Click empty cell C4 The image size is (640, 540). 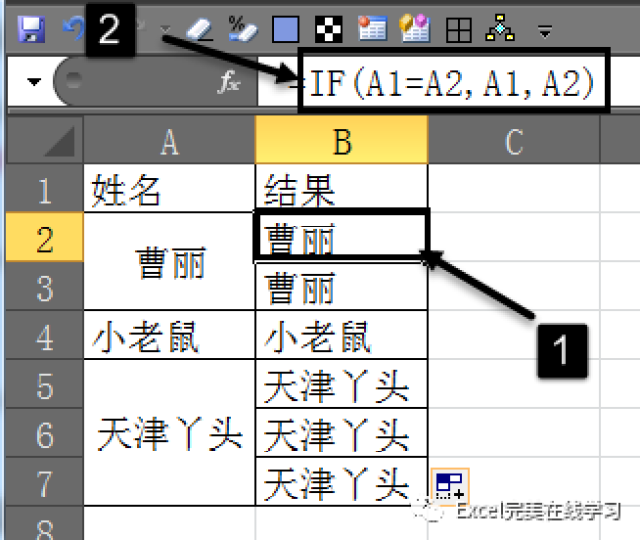tap(514, 335)
